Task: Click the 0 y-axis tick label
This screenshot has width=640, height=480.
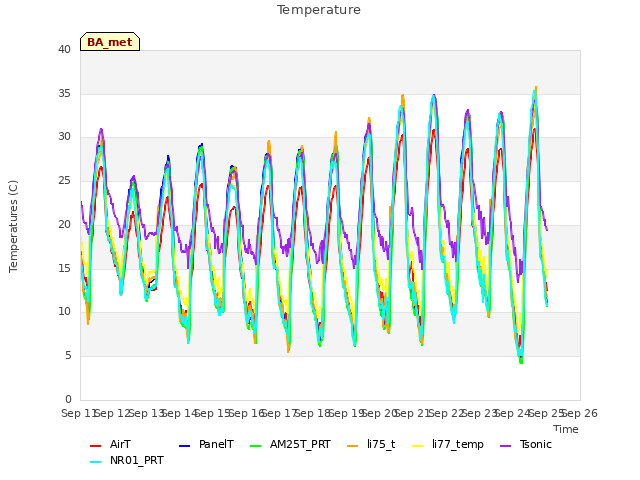Action: (68, 399)
